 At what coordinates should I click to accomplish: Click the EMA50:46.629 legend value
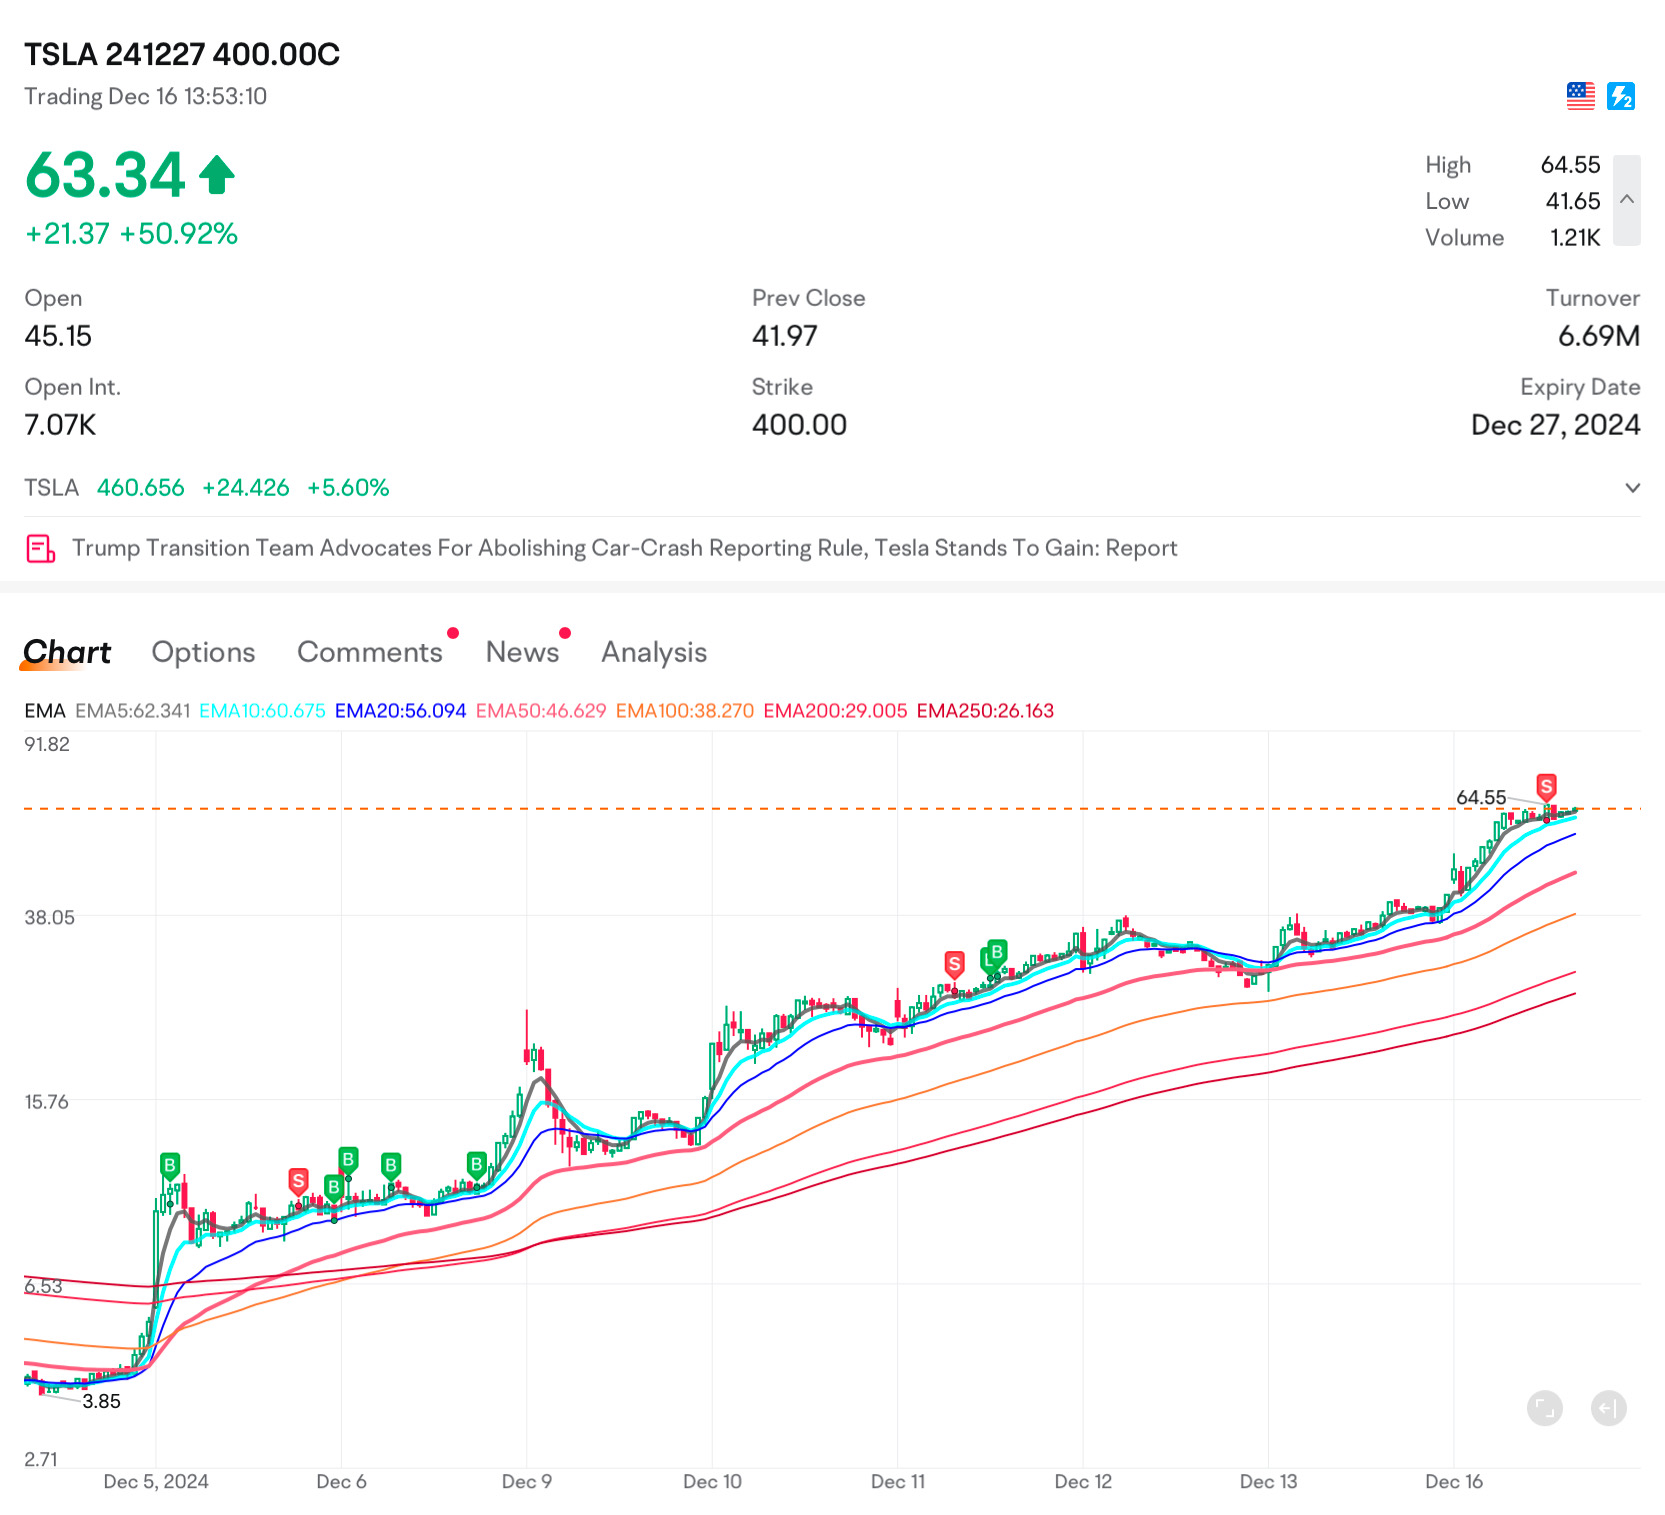point(541,711)
